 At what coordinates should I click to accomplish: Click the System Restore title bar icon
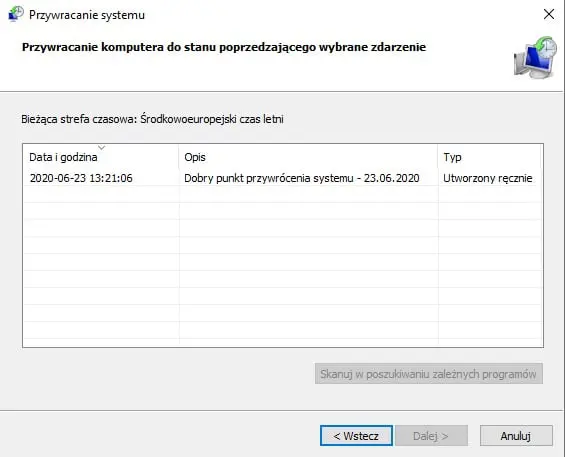point(16,14)
